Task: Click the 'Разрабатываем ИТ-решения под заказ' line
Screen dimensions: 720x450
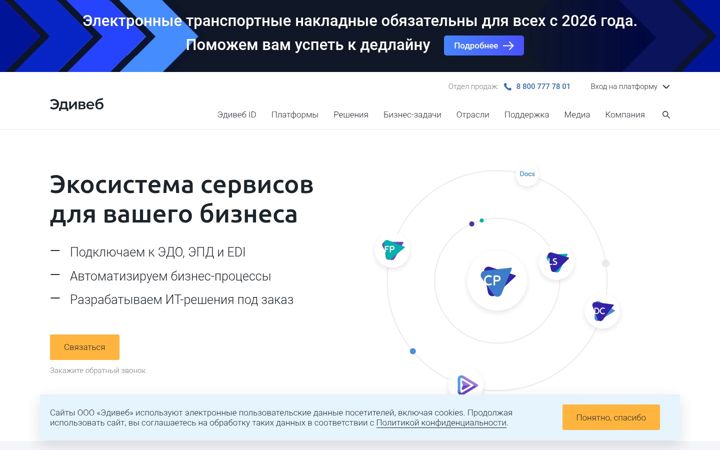Action: pos(181,299)
